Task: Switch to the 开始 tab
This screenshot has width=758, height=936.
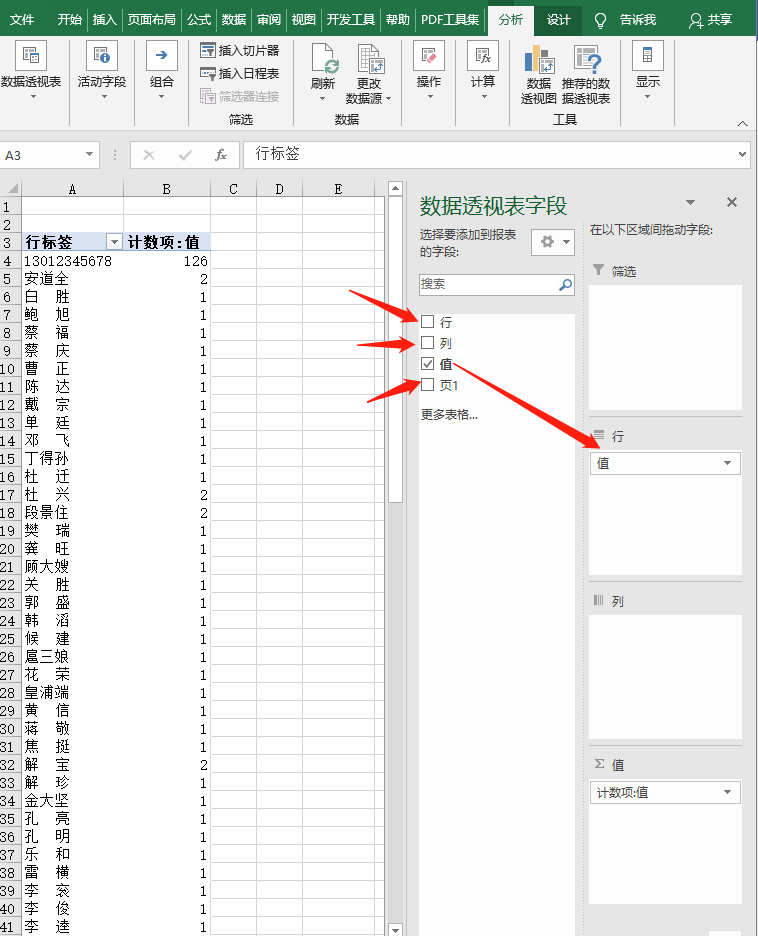Action: (69, 20)
